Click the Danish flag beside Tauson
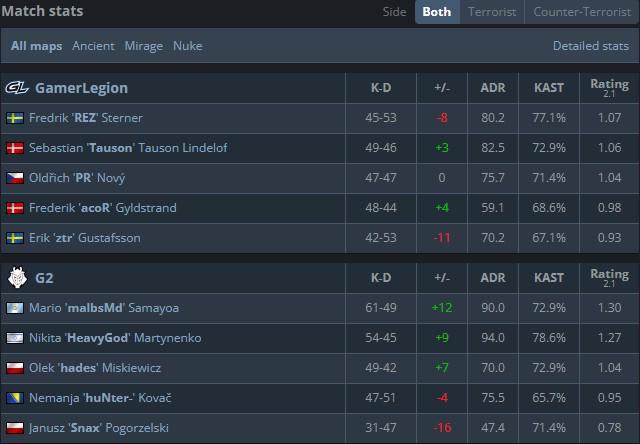The height and width of the screenshot is (444, 640). point(15,148)
